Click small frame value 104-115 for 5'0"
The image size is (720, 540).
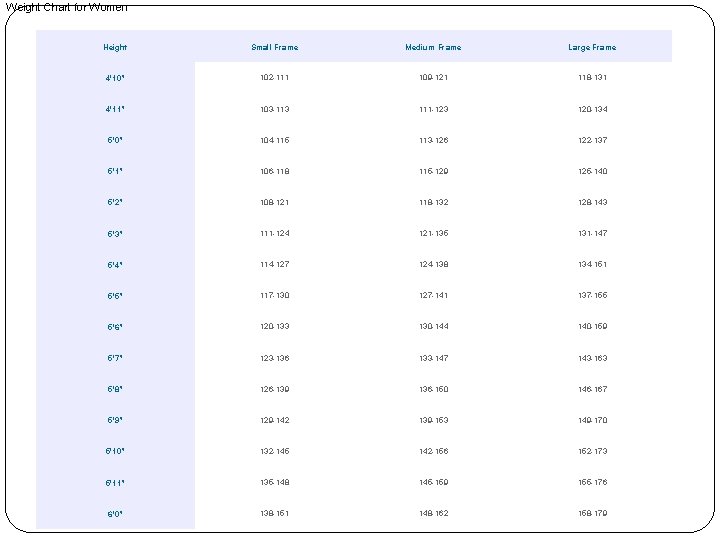[275, 140]
